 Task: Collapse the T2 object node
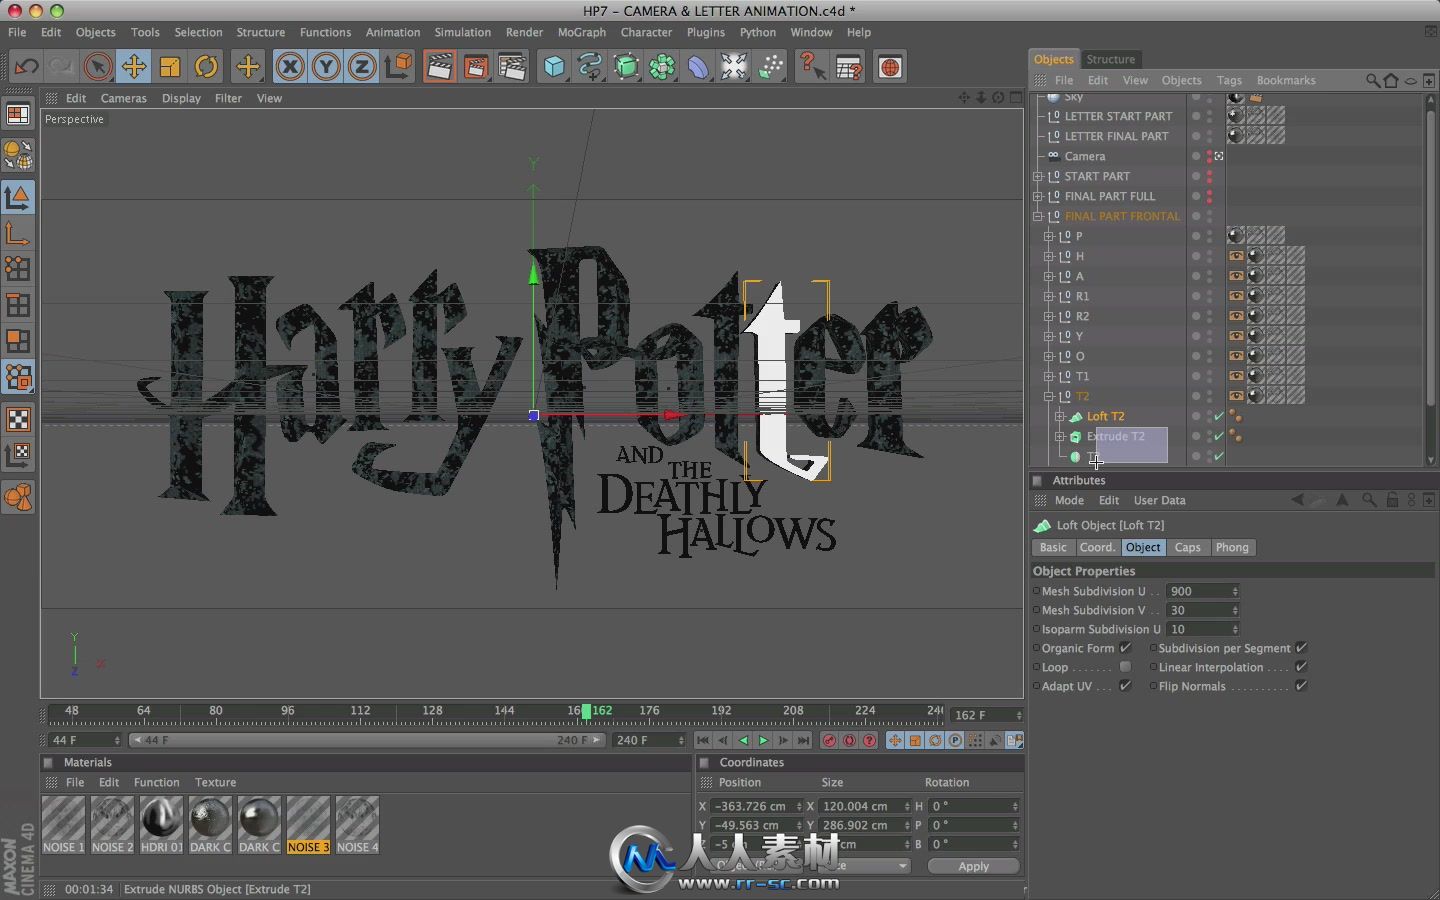click(x=1048, y=396)
